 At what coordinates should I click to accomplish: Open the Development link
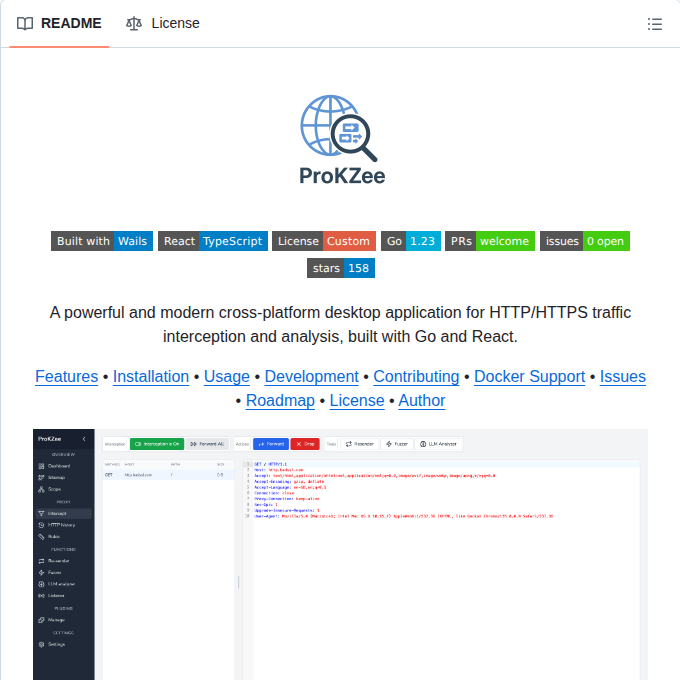(x=311, y=377)
